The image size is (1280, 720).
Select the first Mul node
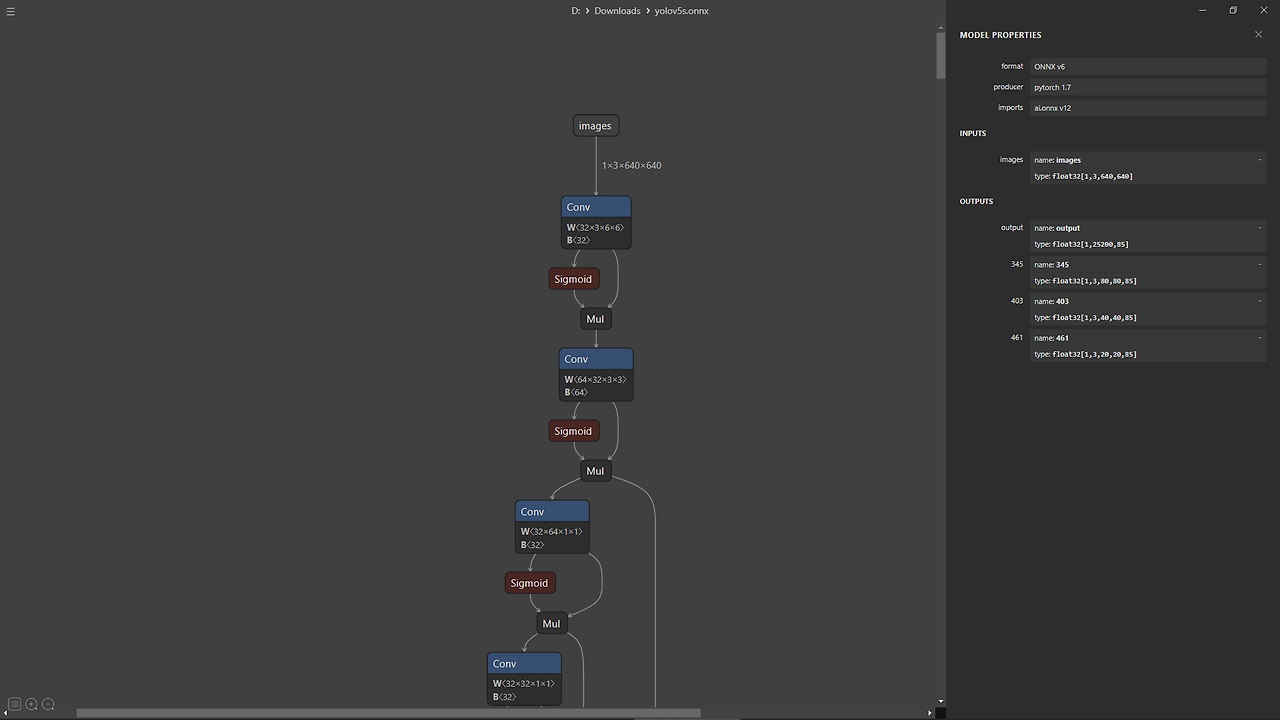[x=595, y=318]
